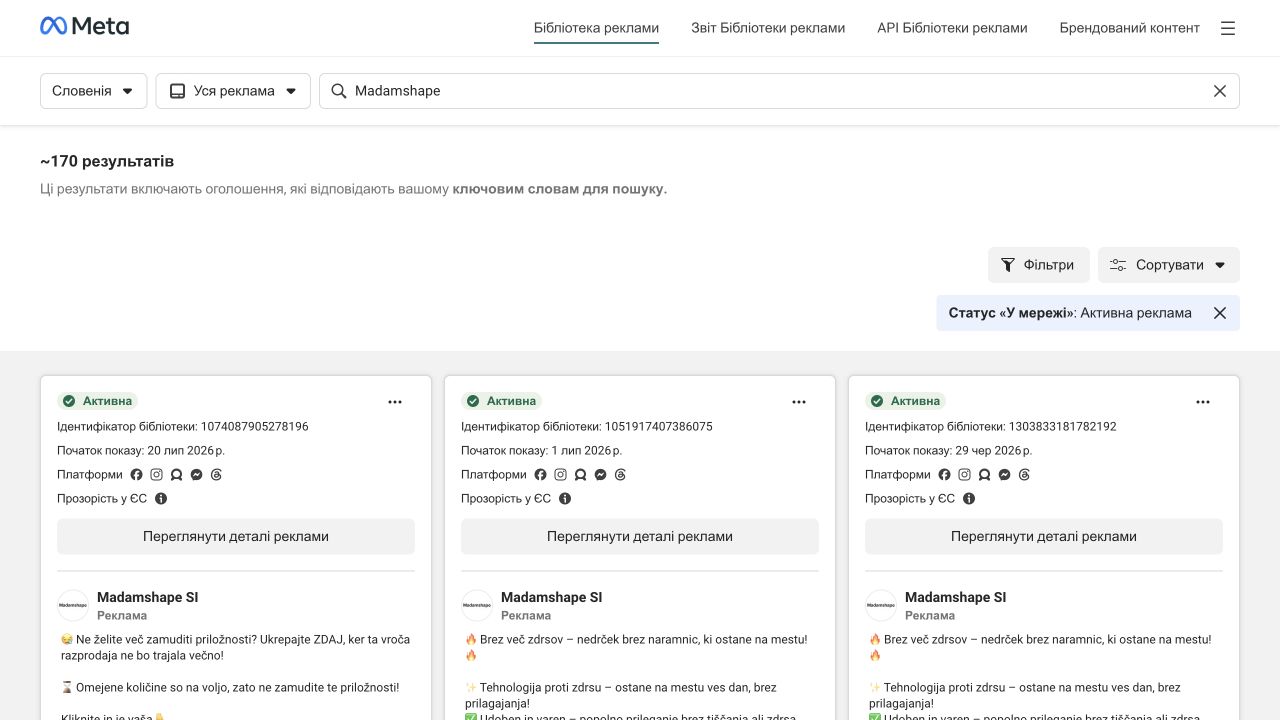Click the search magnifier icon
This screenshot has height=720, width=1280.
click(x=339, y=91)
